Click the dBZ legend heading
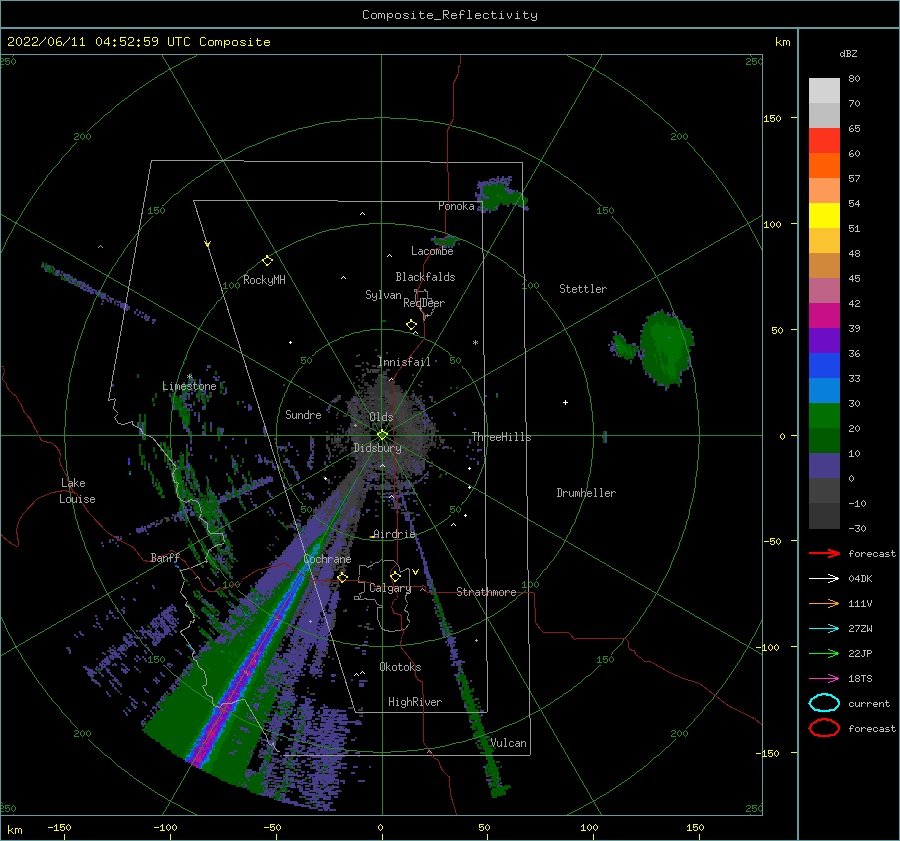Viewport: 900px width, 841px height. point(848,53)
